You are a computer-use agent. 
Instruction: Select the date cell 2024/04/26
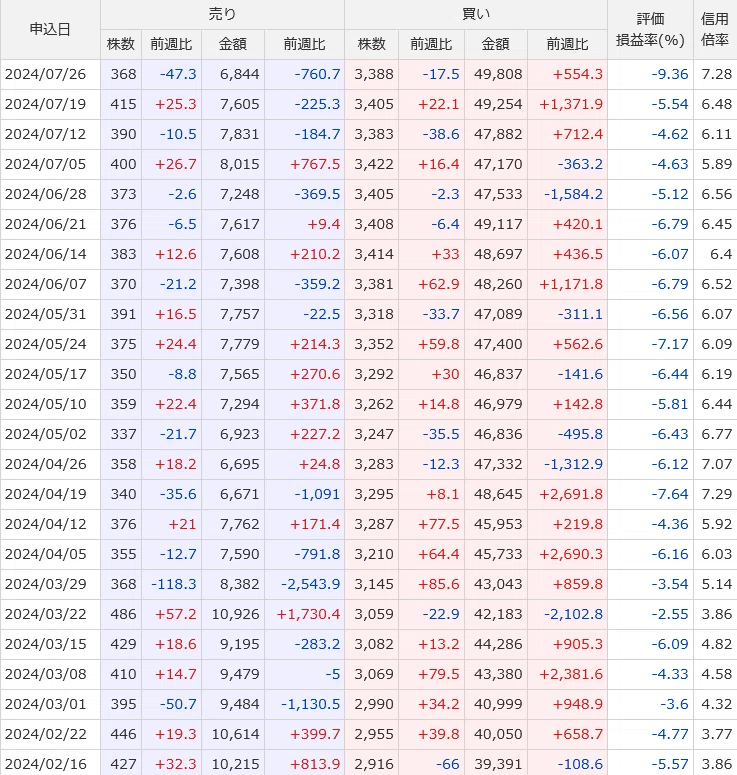[50, 465]
